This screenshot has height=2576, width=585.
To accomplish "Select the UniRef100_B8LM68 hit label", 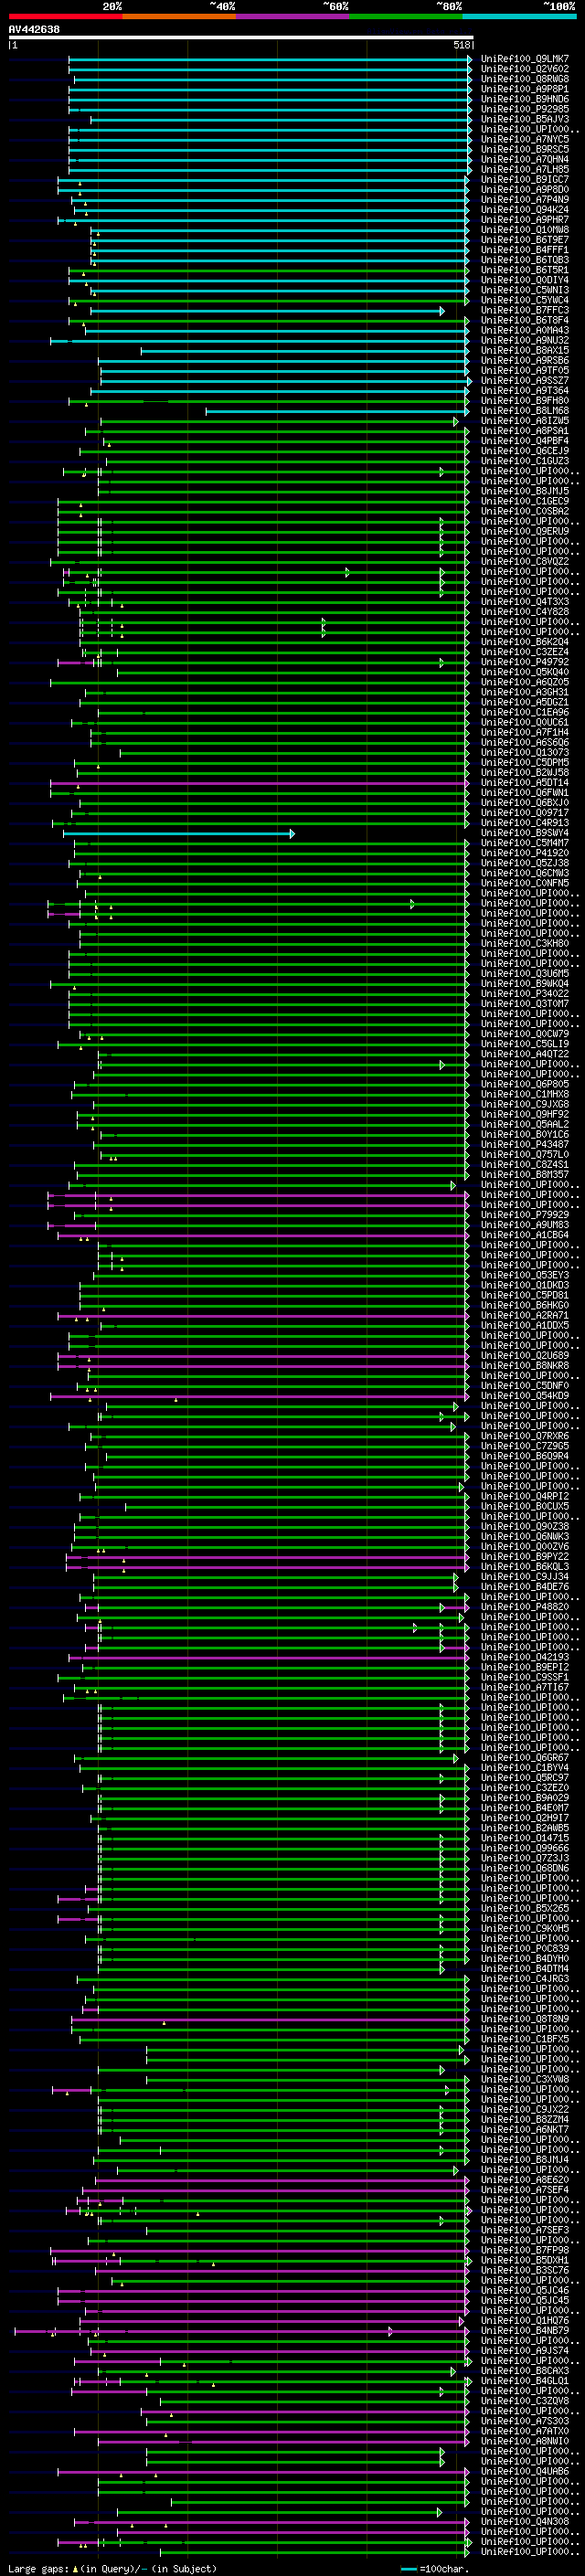I will [525, 411].
